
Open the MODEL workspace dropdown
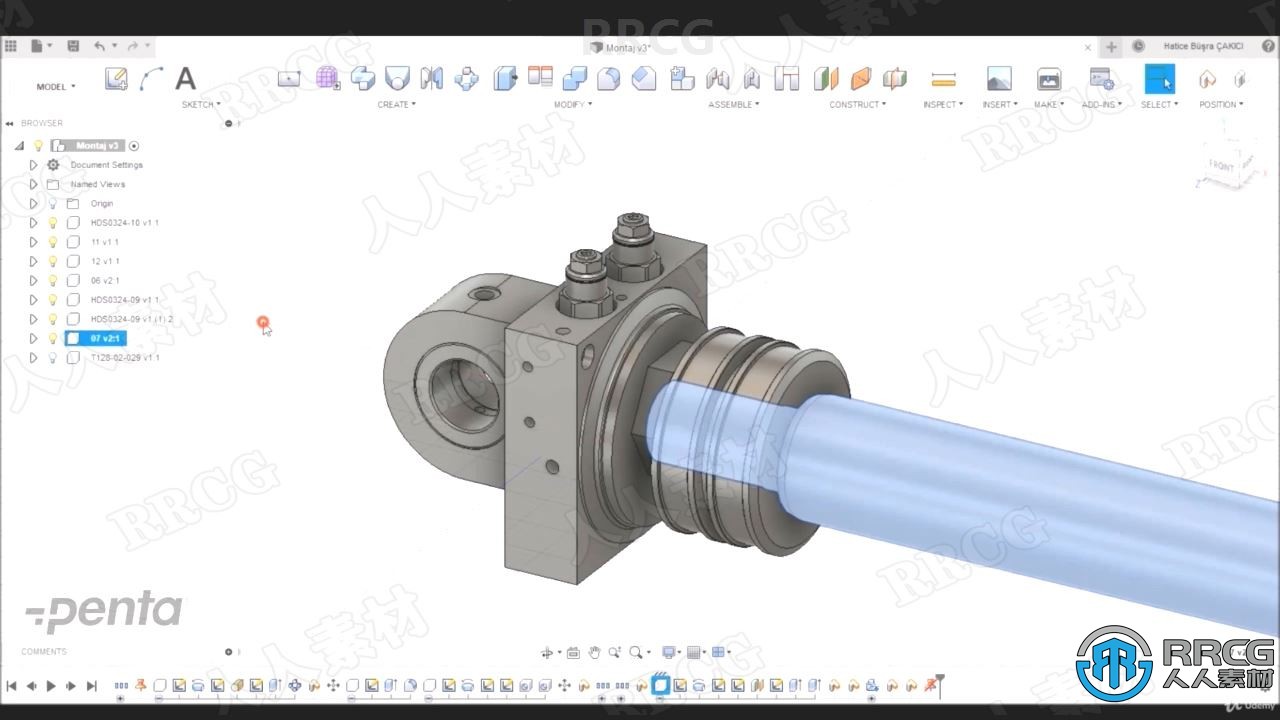(56, 87)
